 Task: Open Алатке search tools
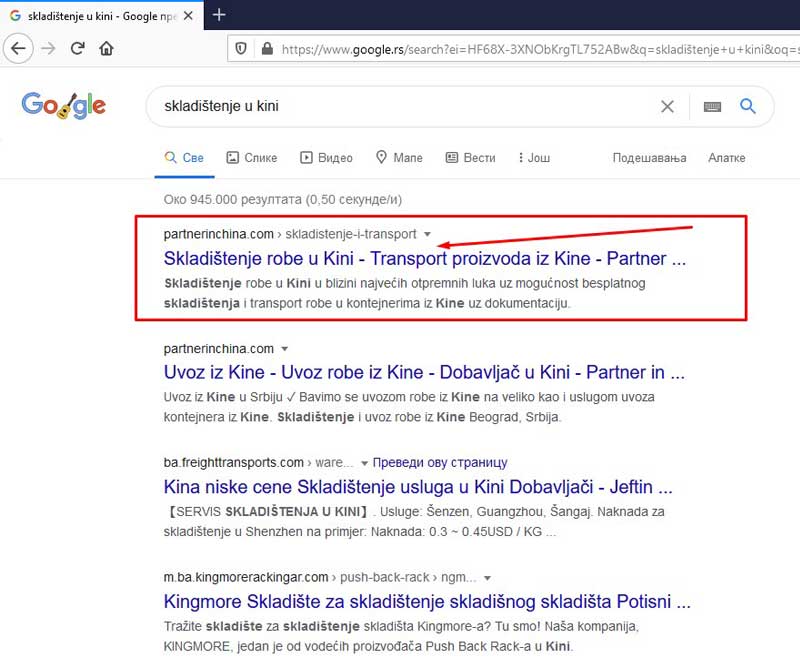tap(727, 158)
